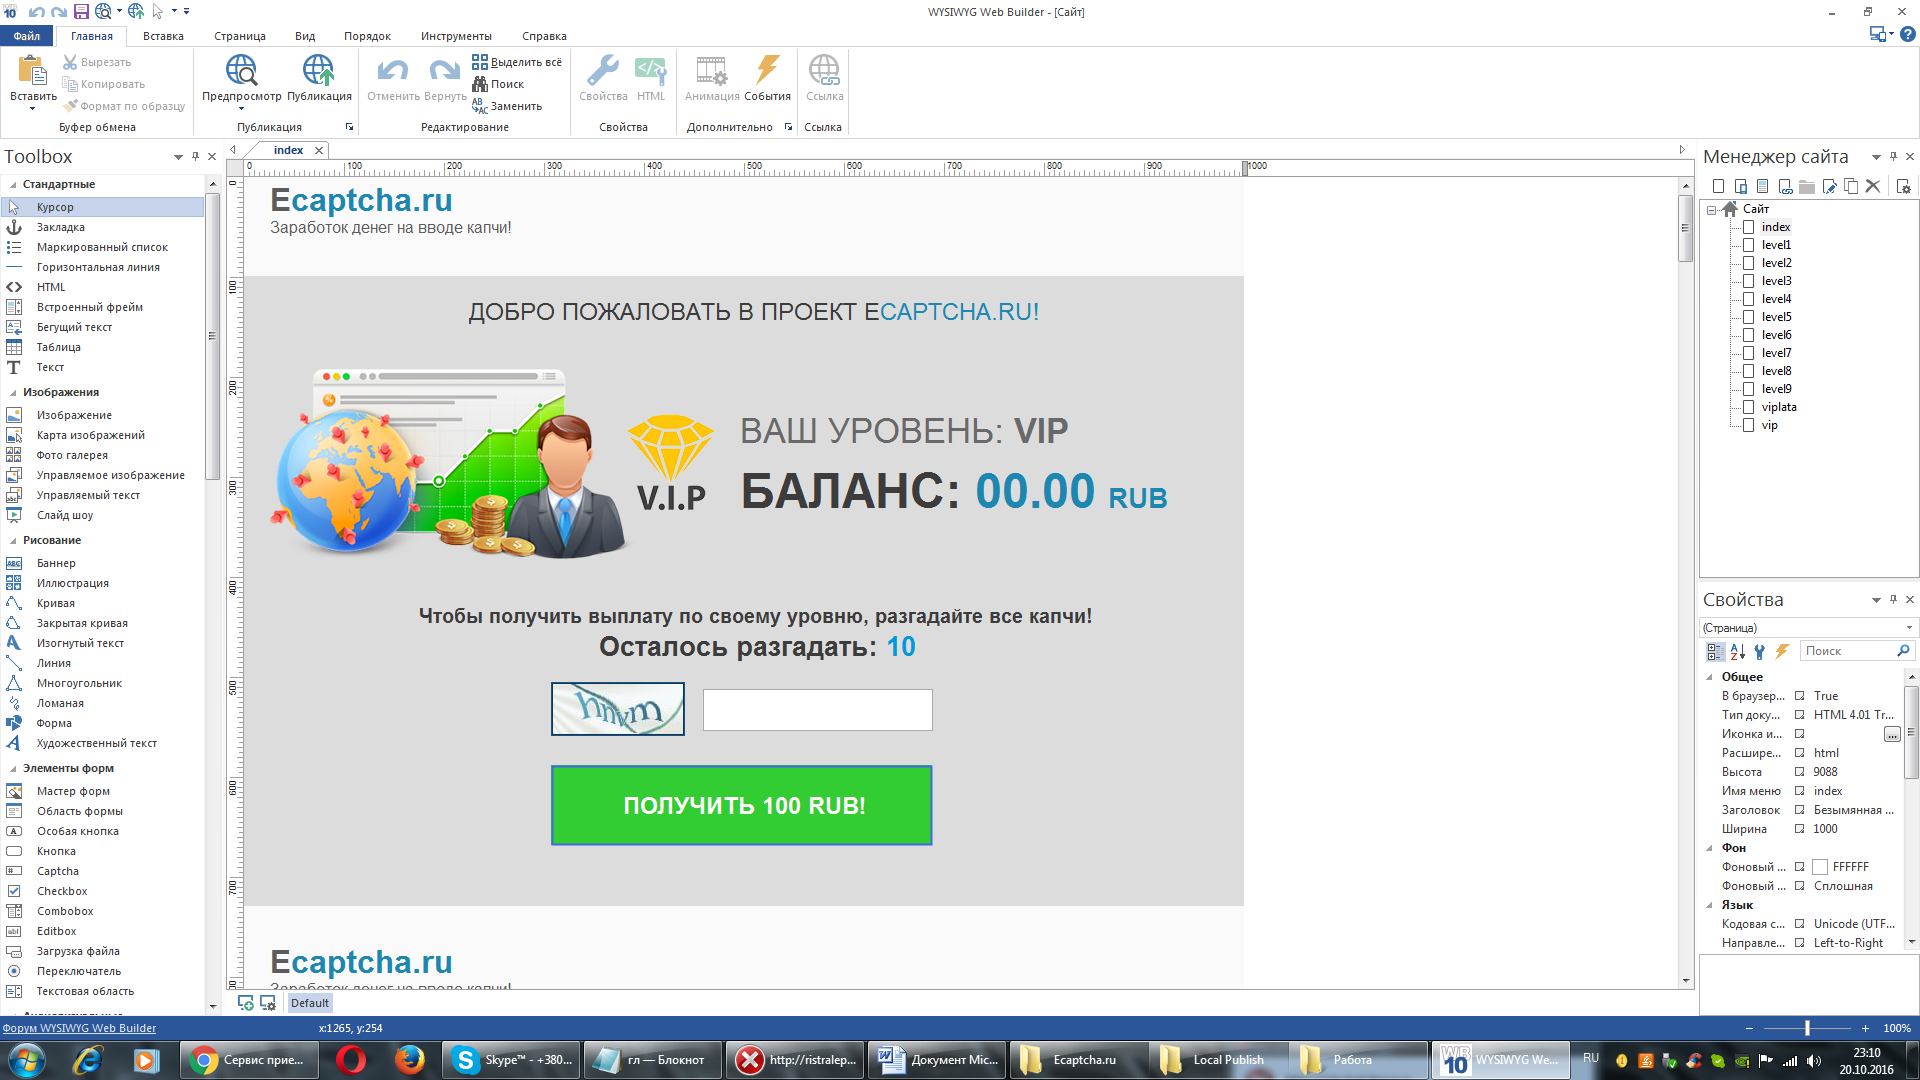The image size is (1920, 1080).
Task: Open page properties gear icon in Site Manager
Action: (1903, 186)
